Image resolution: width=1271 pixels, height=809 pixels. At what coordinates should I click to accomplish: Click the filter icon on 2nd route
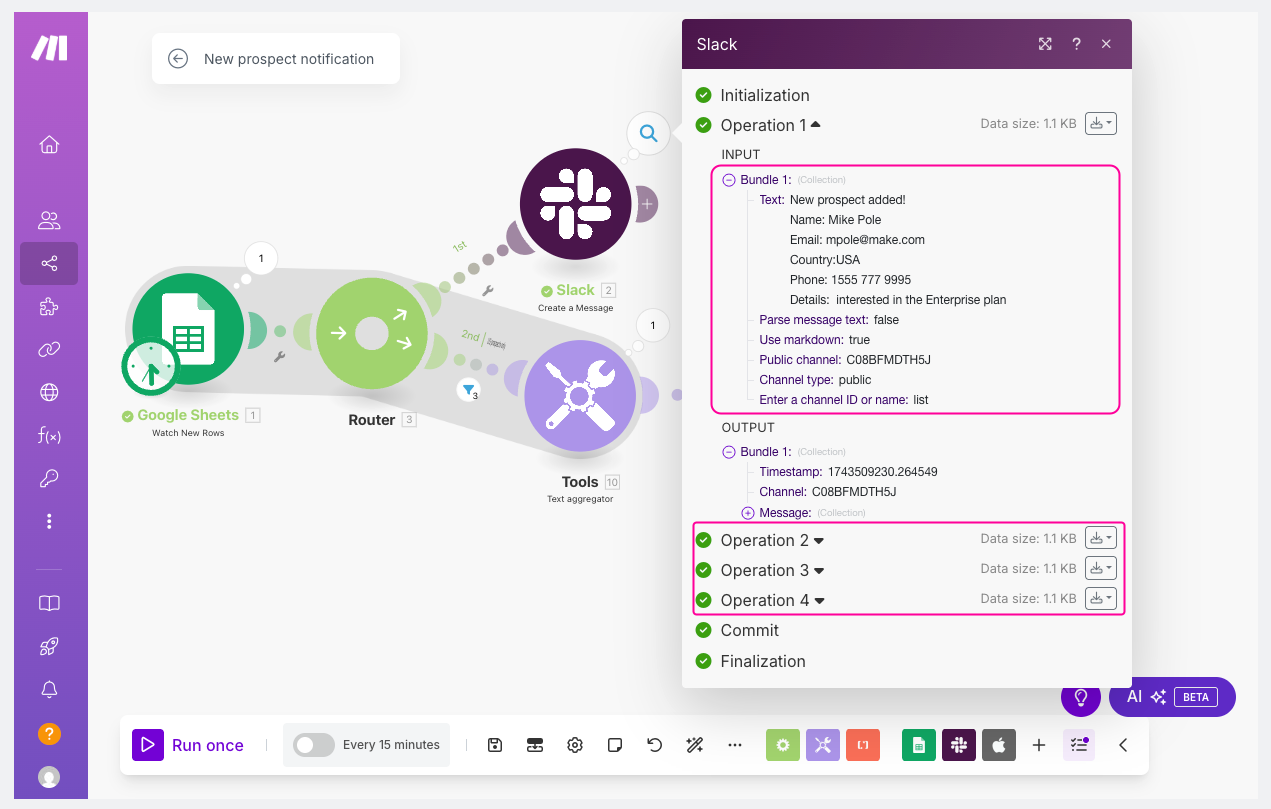coord(468,389)
